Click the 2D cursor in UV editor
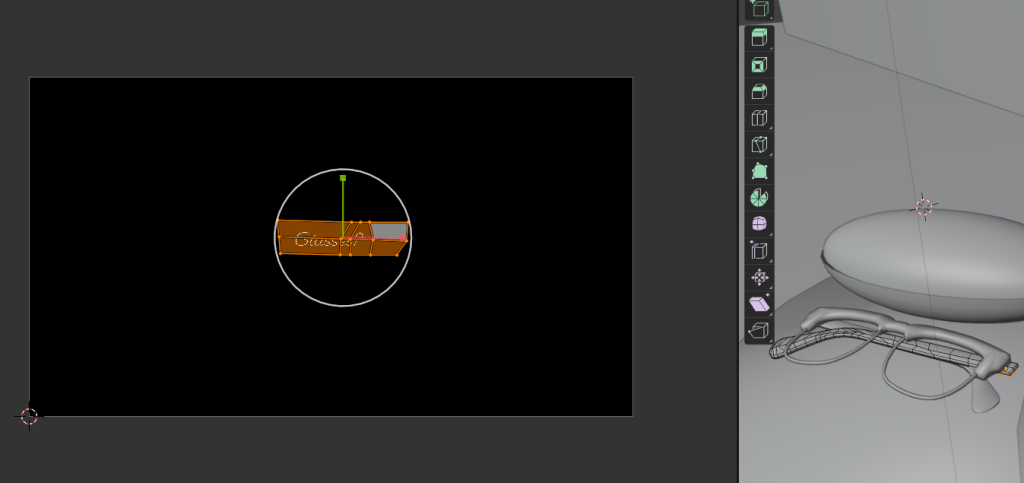1024x483 pixels. [29, 416]
